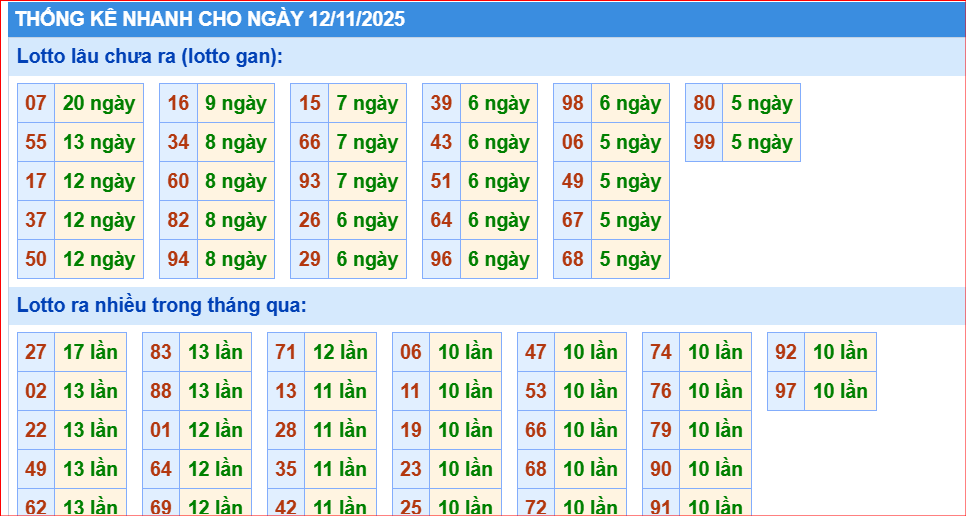Click the '9 ngày' value cell
Image resolution: width=966 pixels, height=516 pixels.
(x=235, y=103)
